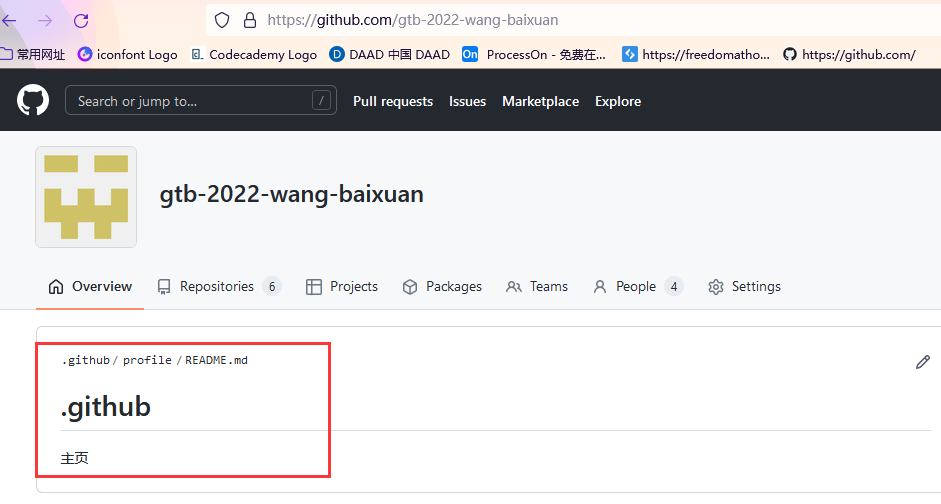
Task: Open the 常用网址 bookmarks folder
Action: (32, 55)
